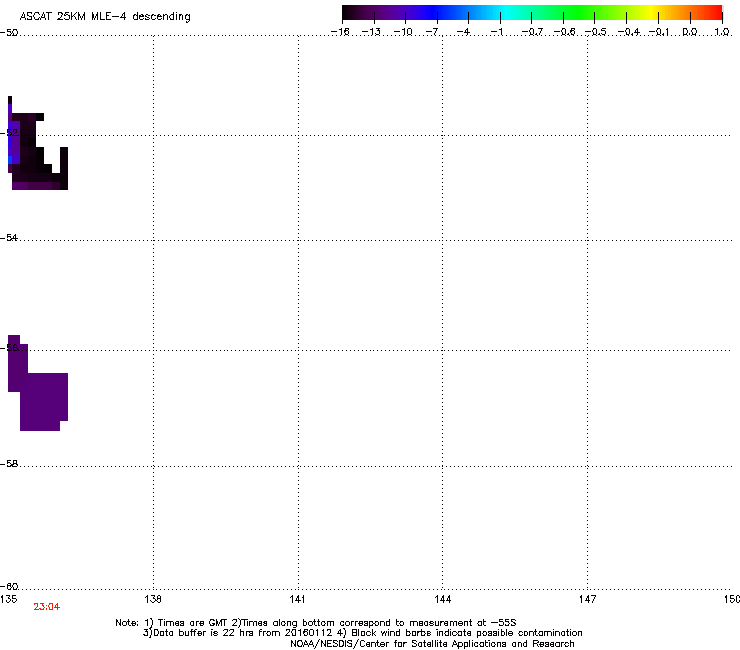This screenshot has height=650, width=740.
Task: Click the 144 longitude label
Action: (x=442, y=599)
